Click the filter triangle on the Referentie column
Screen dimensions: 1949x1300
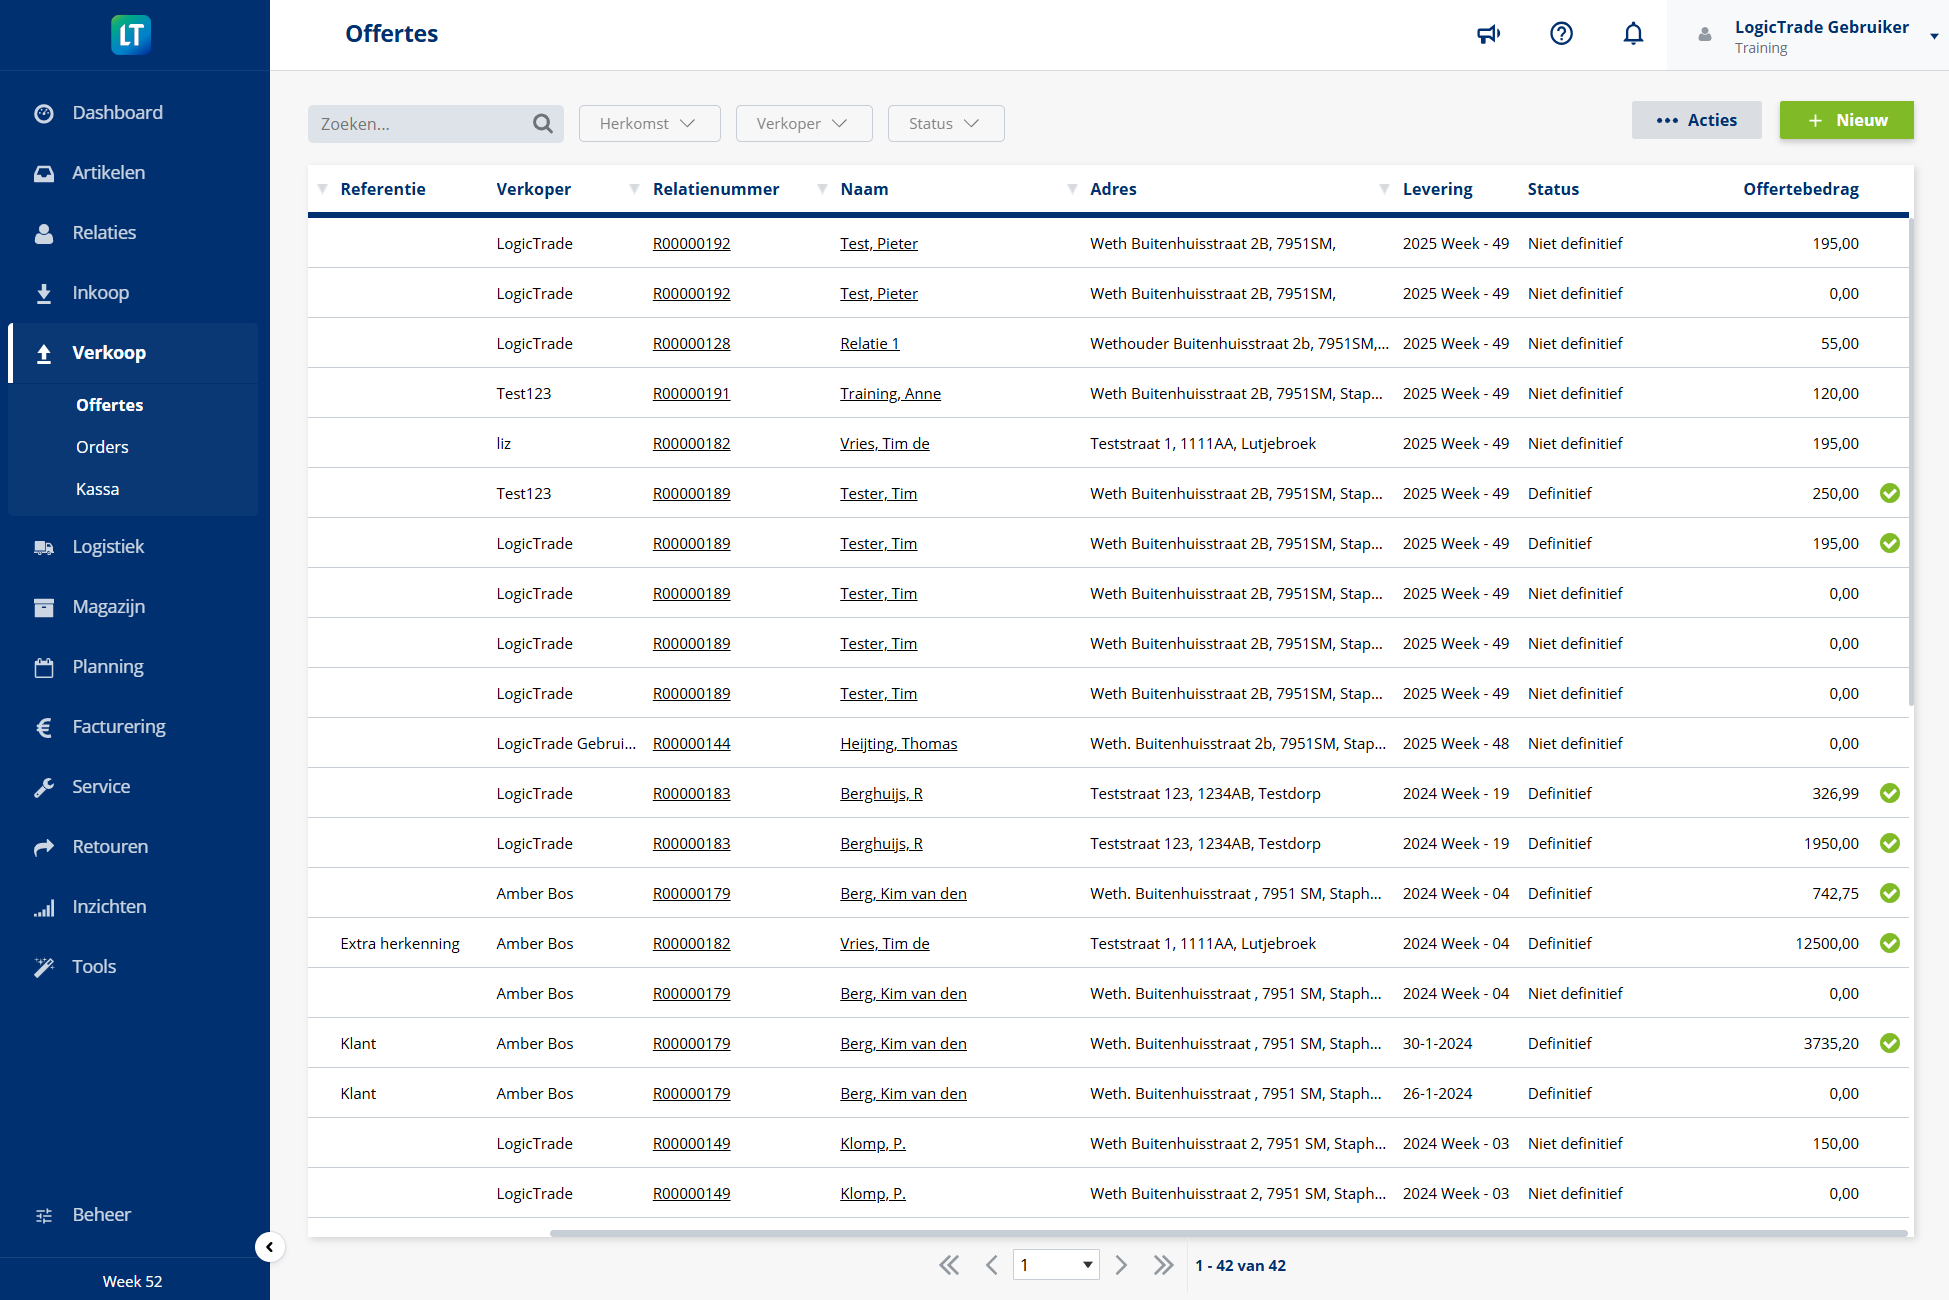pos(322,188)
